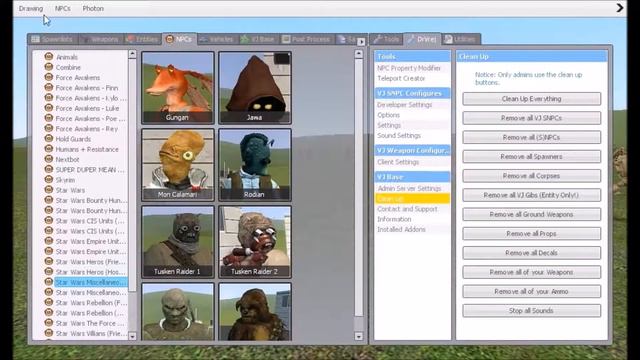Click the Star Wars The Force icon
The width and height of the screenshot is (640, 360).
click(x=49, y=323)
